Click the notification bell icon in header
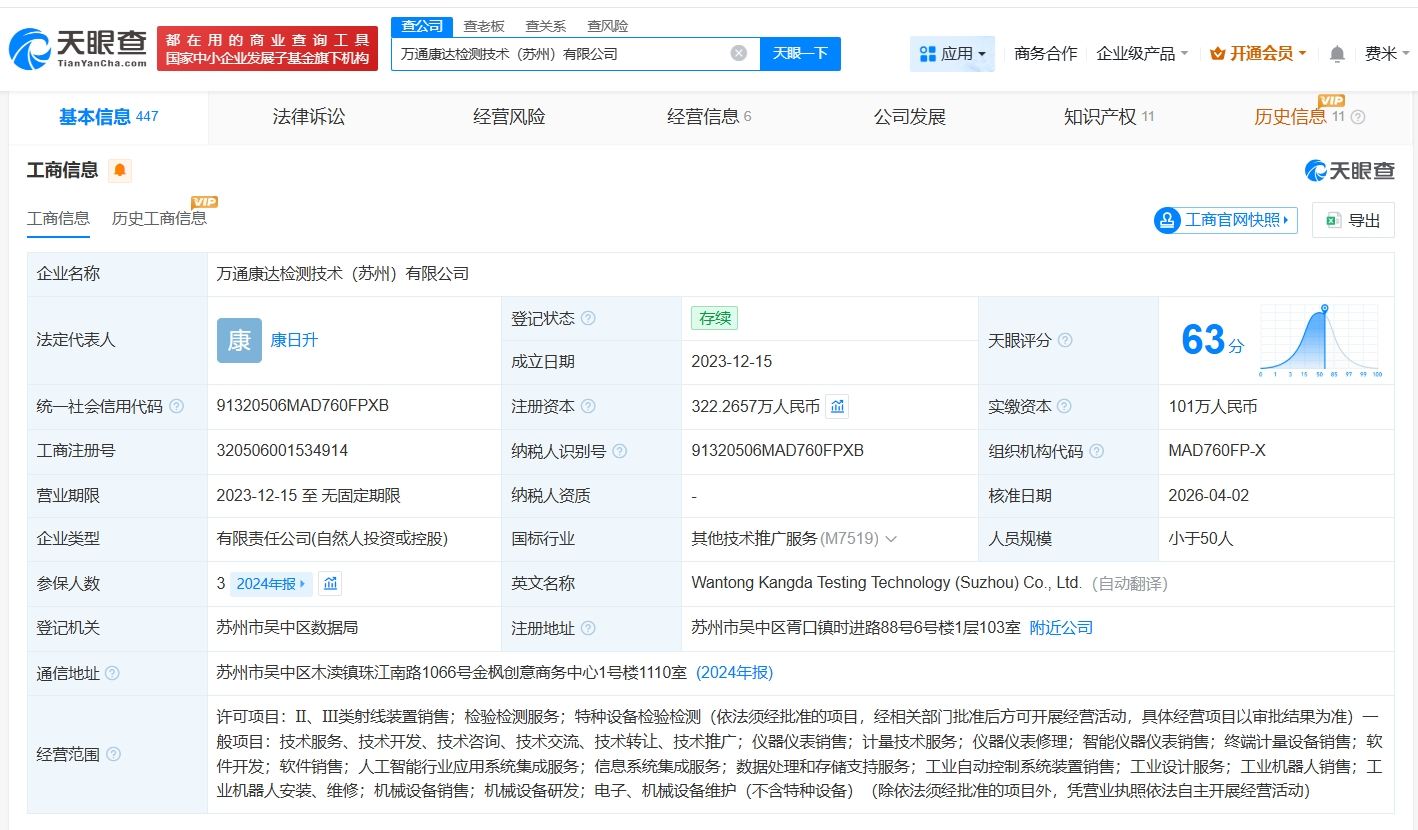Image resolution: width=1418 pixels, height=830 pixels. click(1337, 54)
